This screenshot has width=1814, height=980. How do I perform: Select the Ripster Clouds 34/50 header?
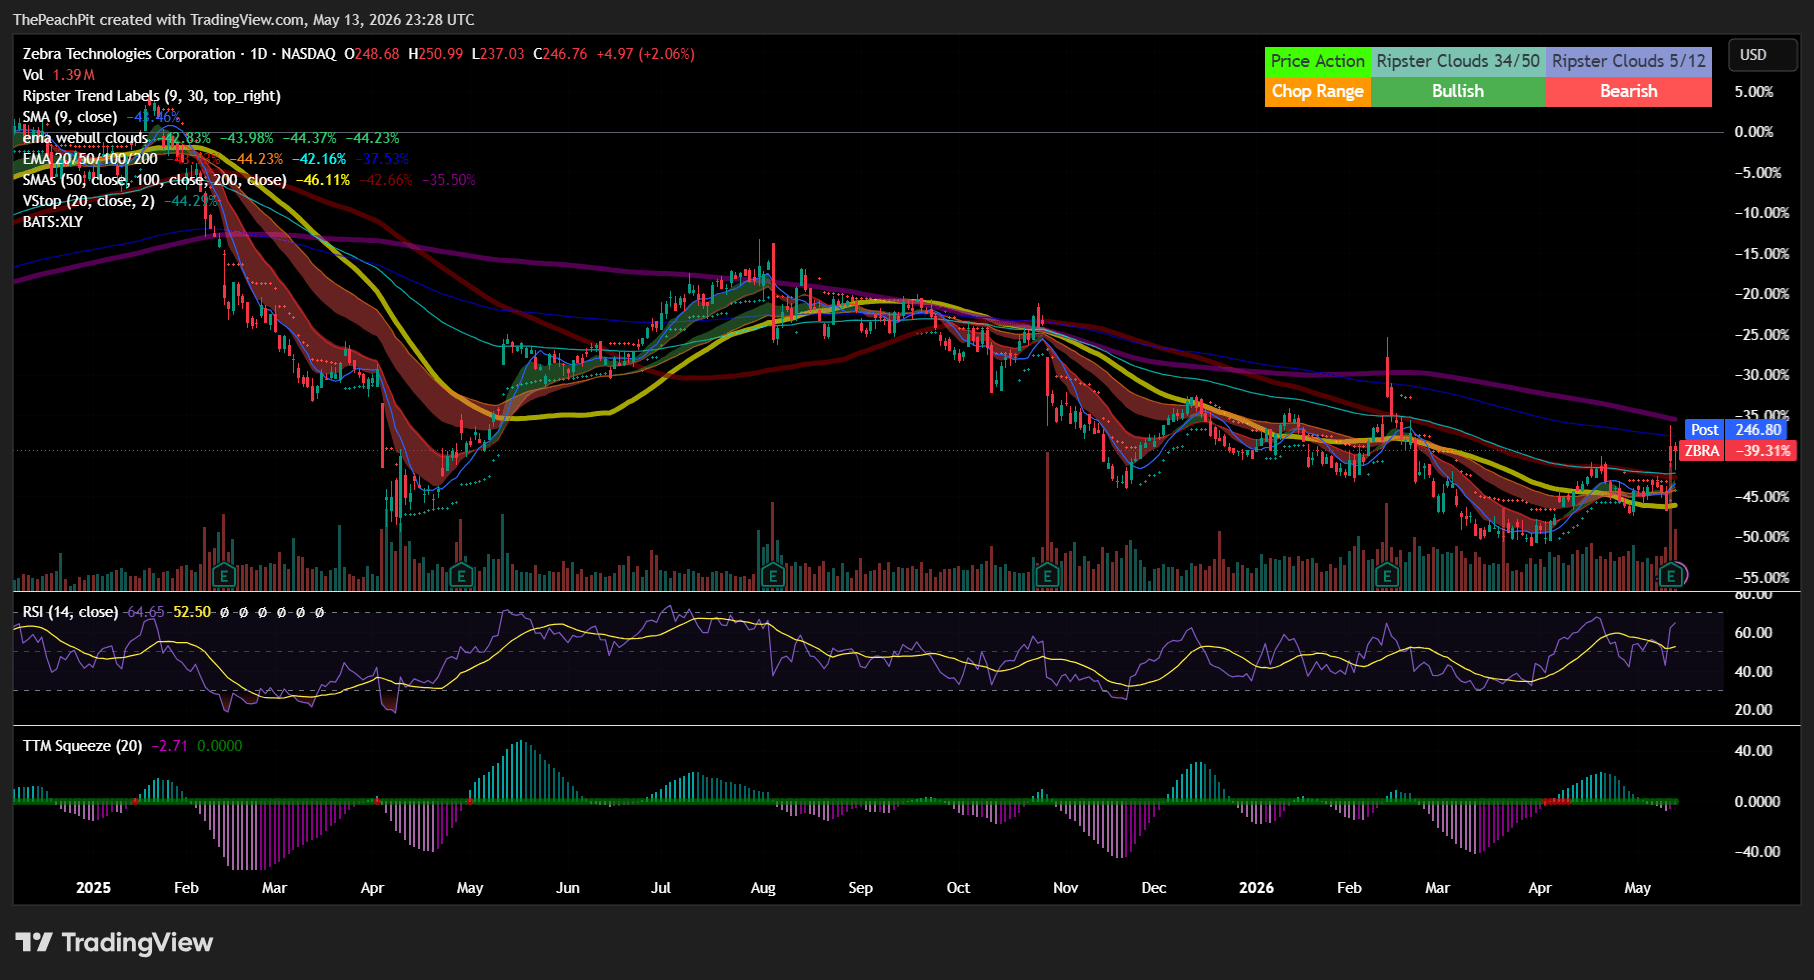pyautogui.click(x=1457, y=61)
